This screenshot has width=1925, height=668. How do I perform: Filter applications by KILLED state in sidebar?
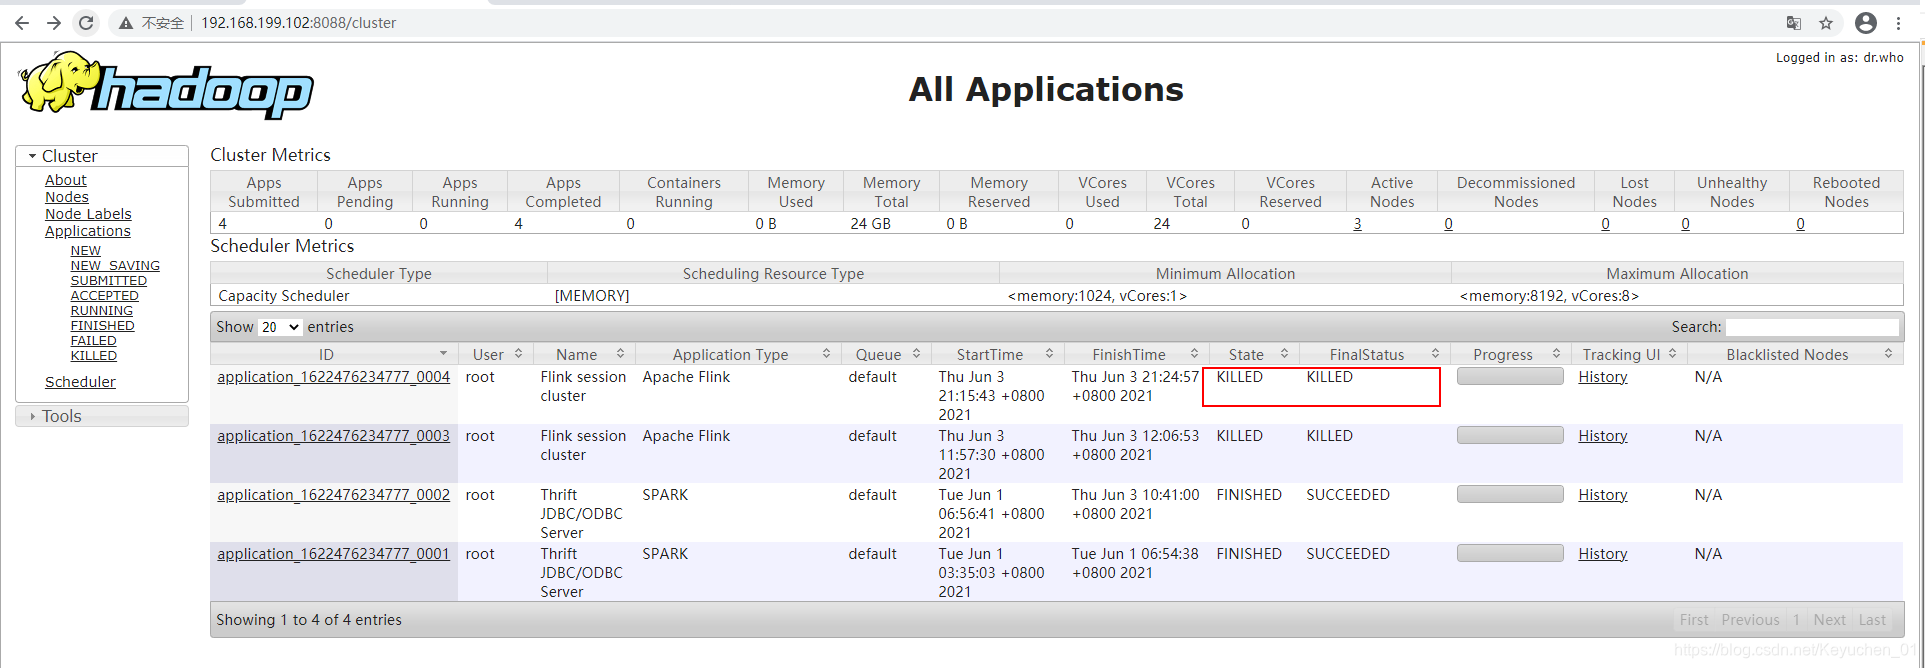point(94,356)
